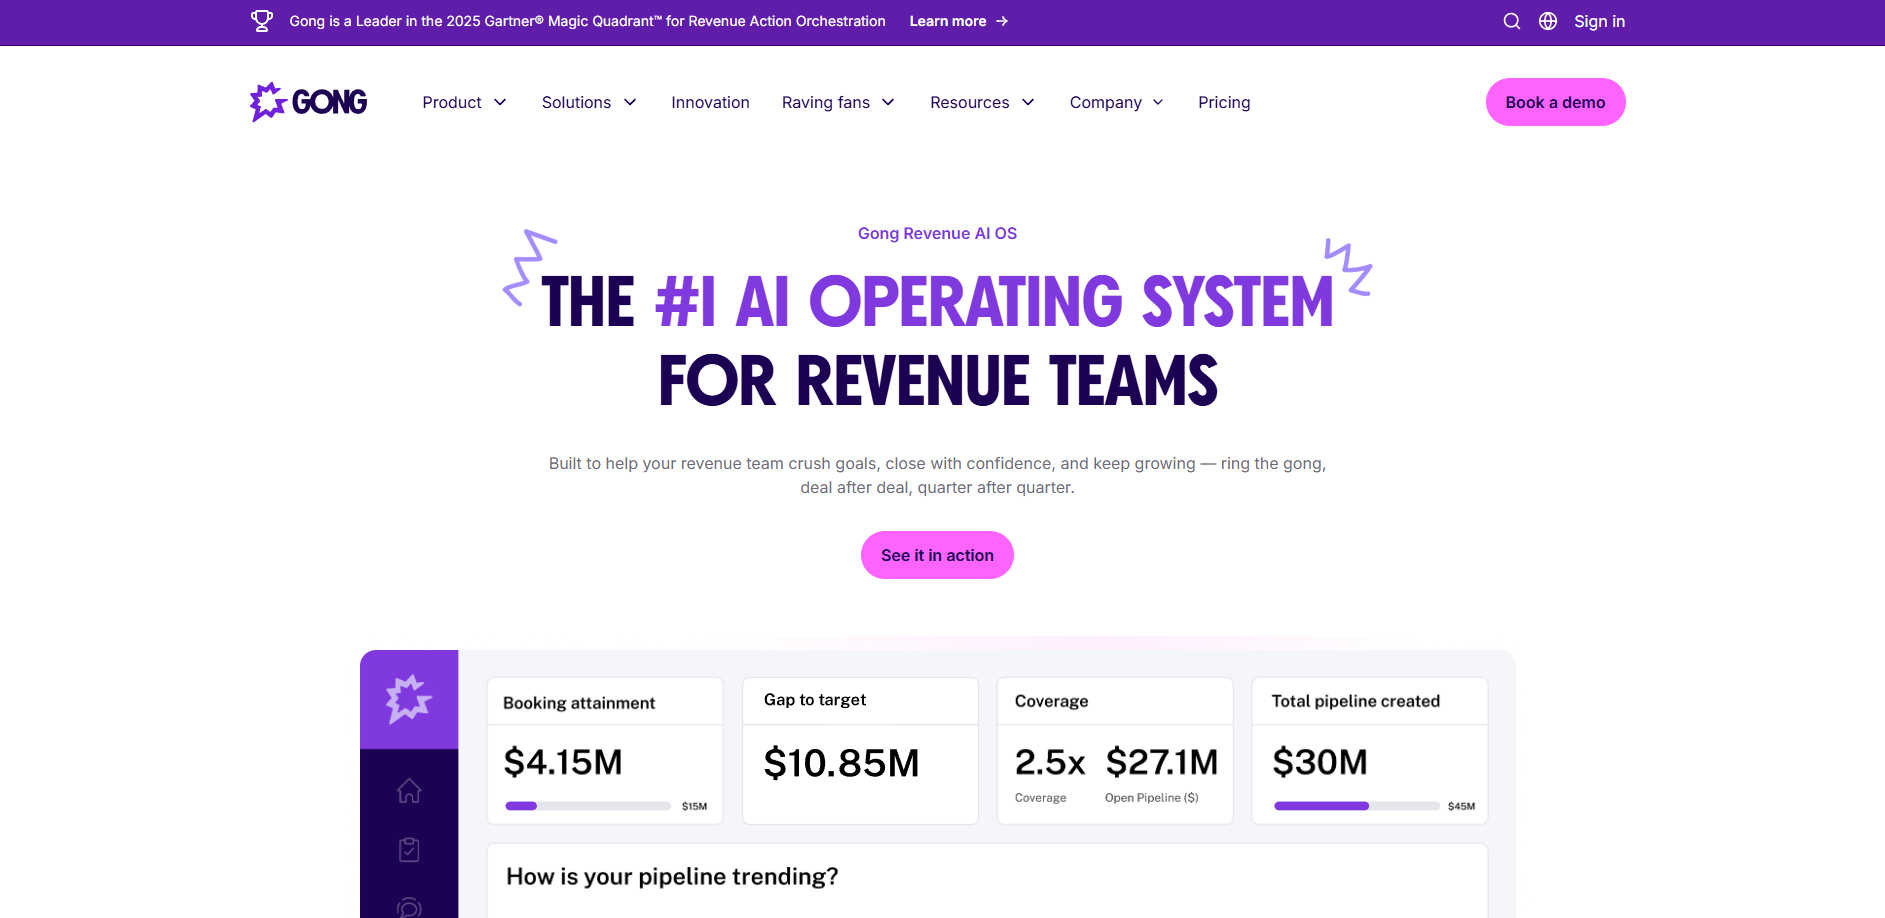Click the See it in action button
The width and height of the screenshot is (1885, 918).
coord(937,555)
